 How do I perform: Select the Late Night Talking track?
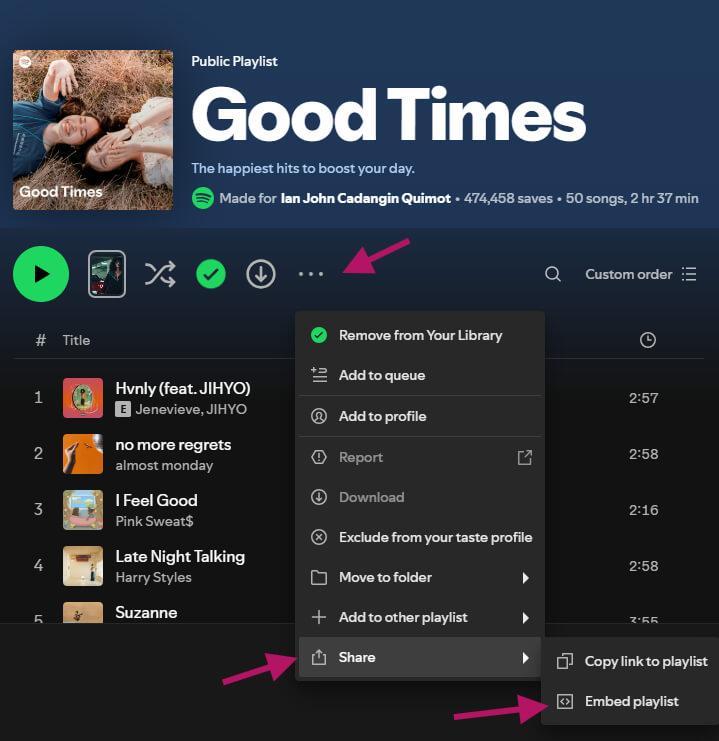180,557
